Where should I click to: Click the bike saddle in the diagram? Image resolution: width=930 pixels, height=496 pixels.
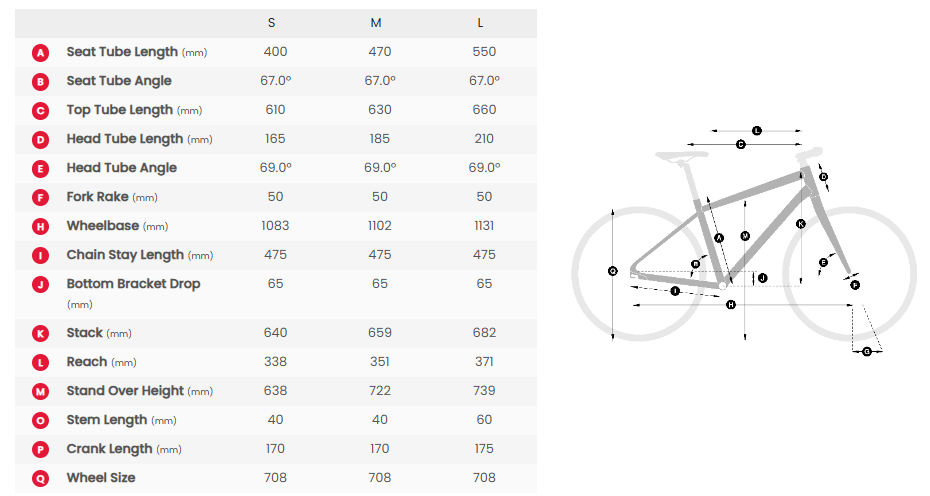[682, 155]
